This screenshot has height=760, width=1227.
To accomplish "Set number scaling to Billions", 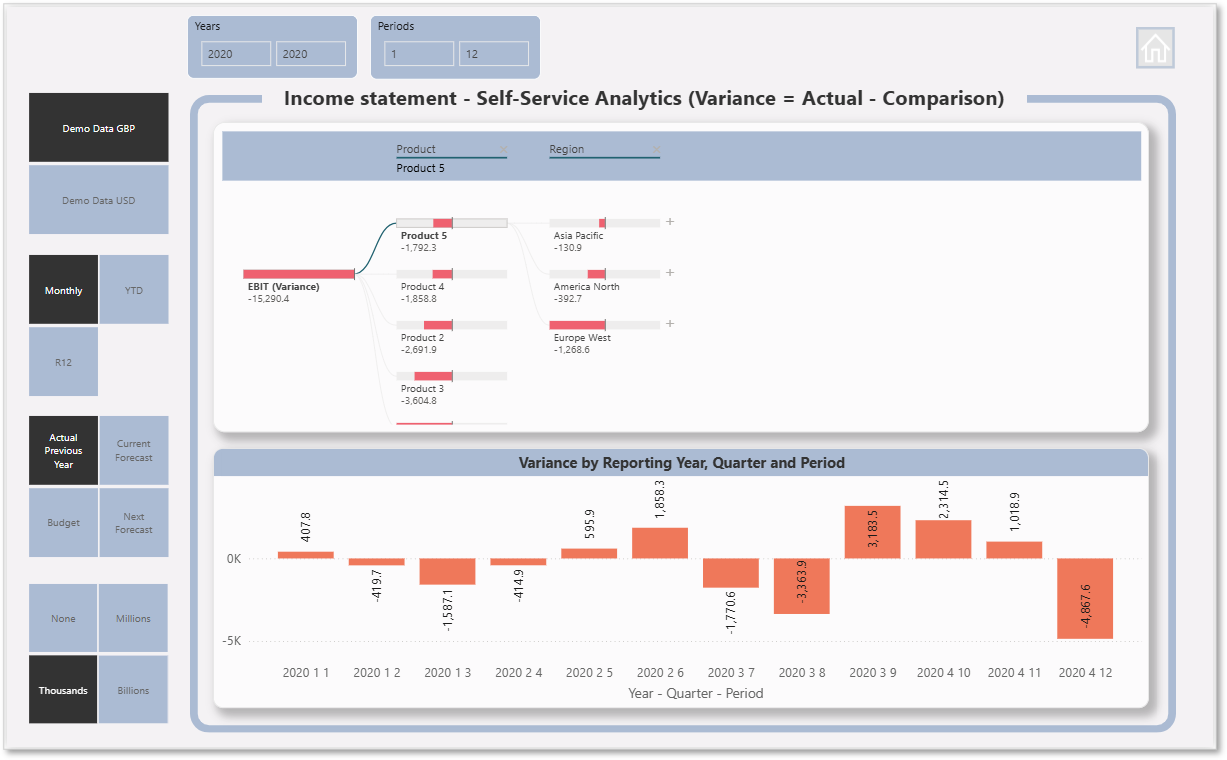I will click(134, 690).
